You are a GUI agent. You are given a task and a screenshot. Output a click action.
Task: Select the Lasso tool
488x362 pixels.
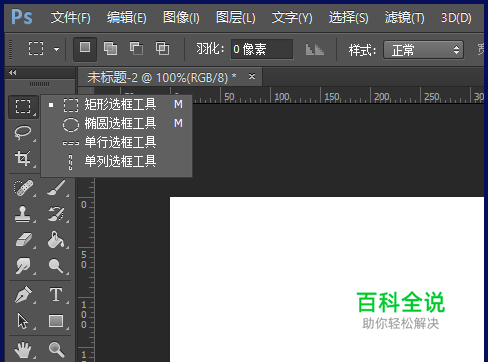(23, 133)
